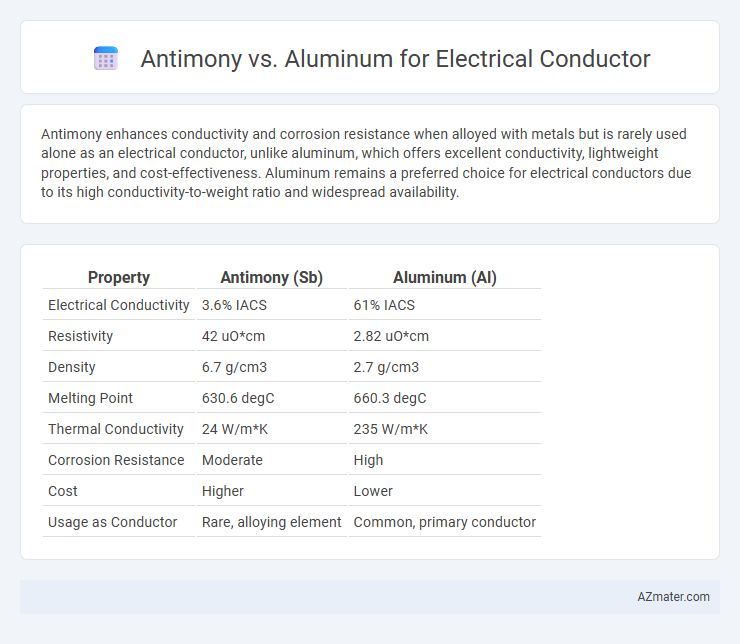Click the '42 uO*cm' value
The height and width of the screenshot is (644, 740).
(233, 336)
